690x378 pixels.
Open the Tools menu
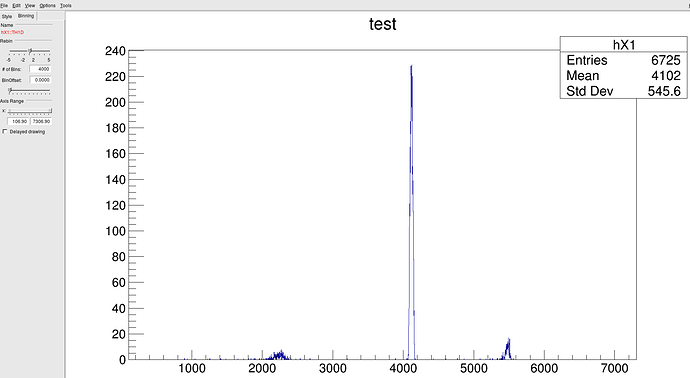click(66, 5)
